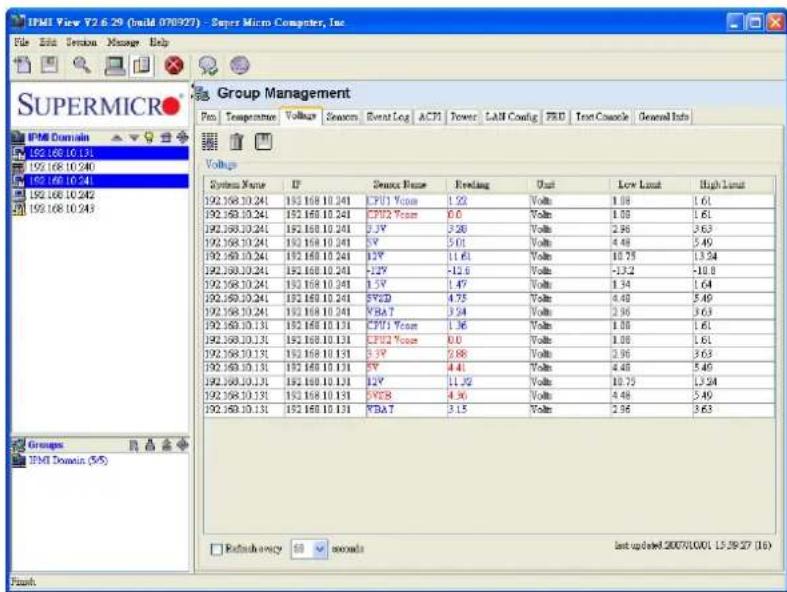Open the General Info tab
The height and width of the screenshot is (592, 787).
click(663, 116)
